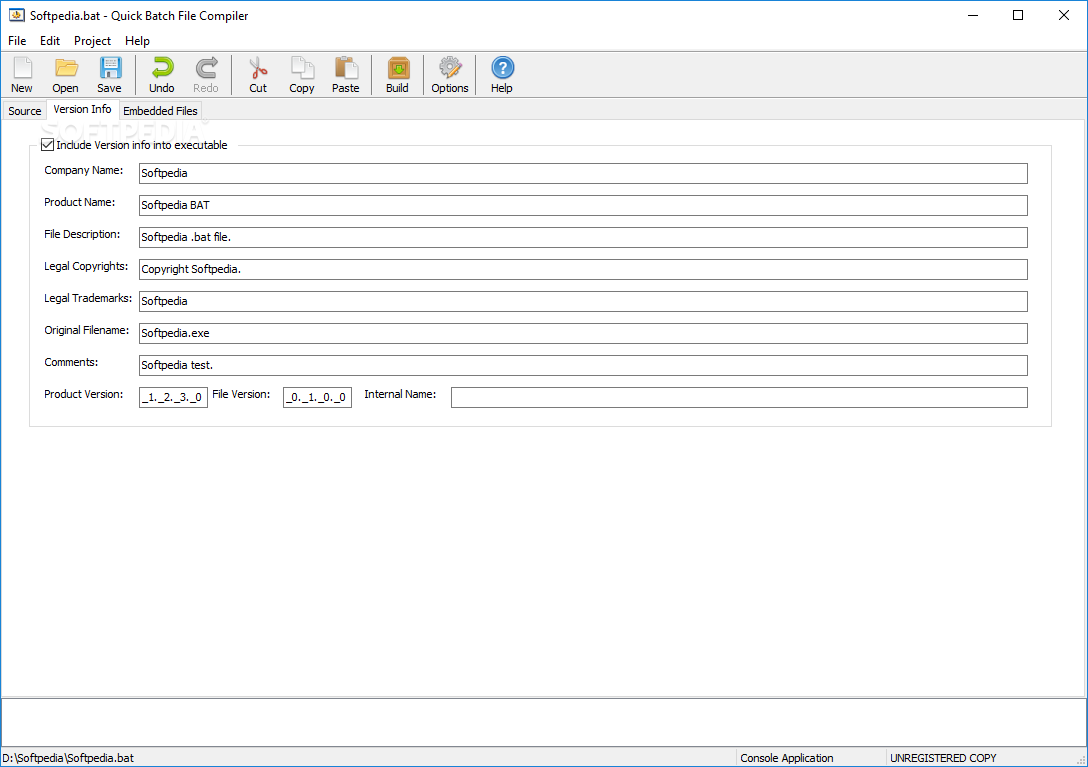Screen dimensions: 1088x767
Task: Click UNREGISTERED COPY status text
Action: pyautogui.click(x=943, y=758)
